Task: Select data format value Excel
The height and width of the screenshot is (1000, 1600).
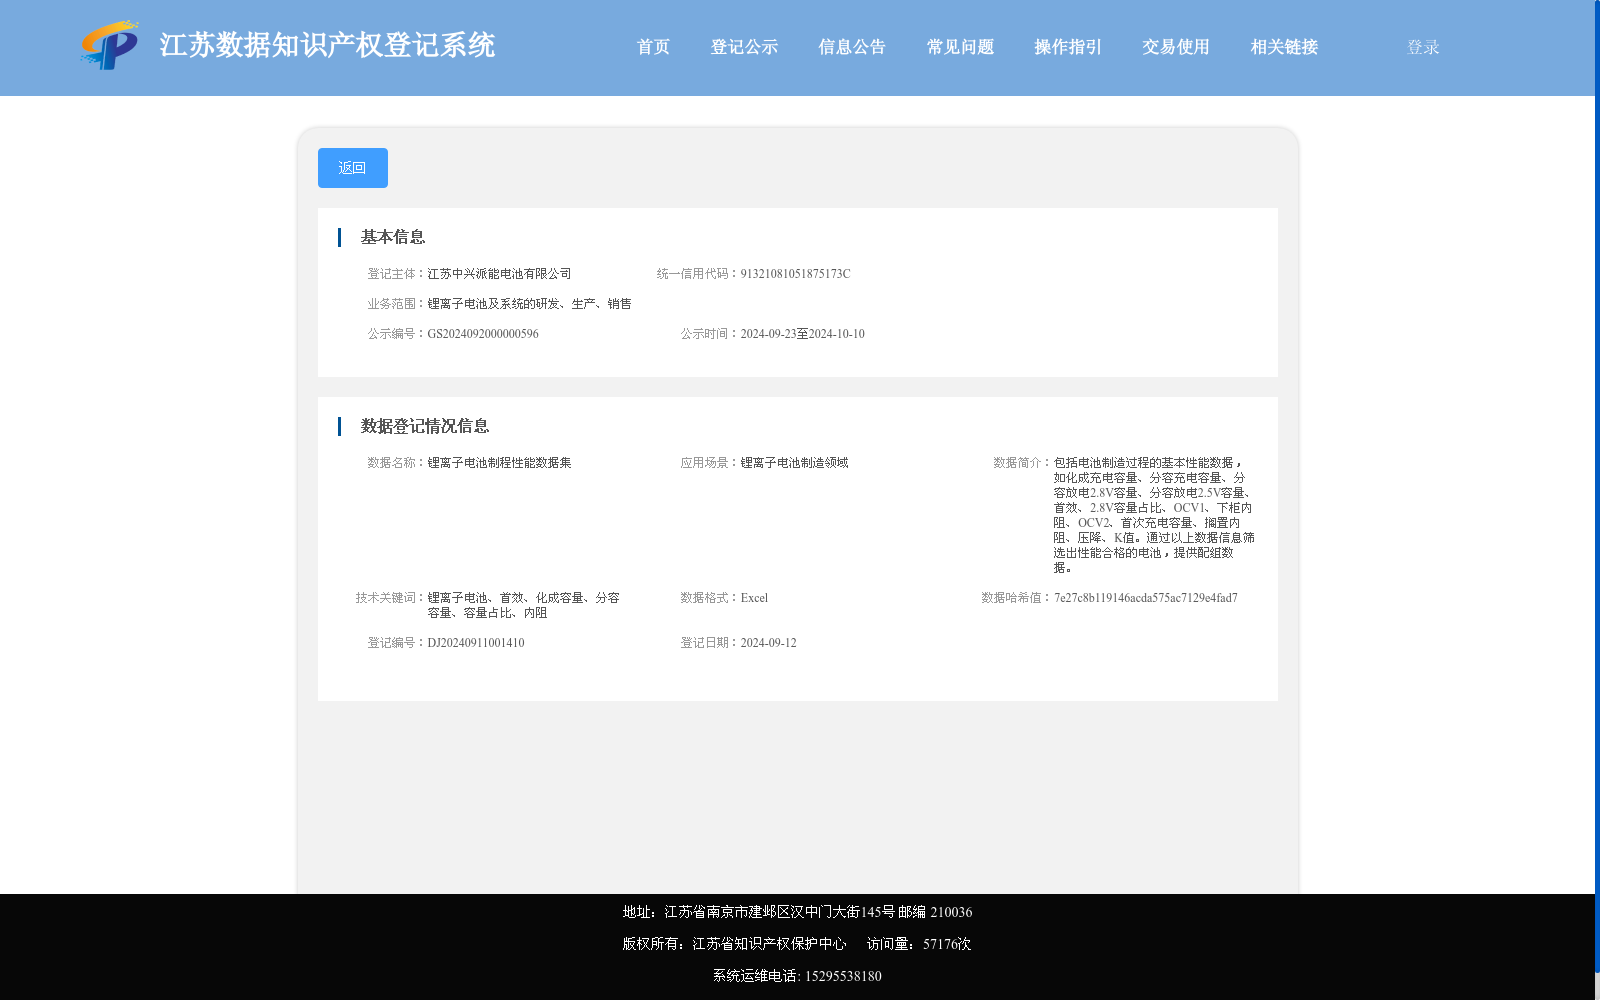Action: (x=754, y=598)
